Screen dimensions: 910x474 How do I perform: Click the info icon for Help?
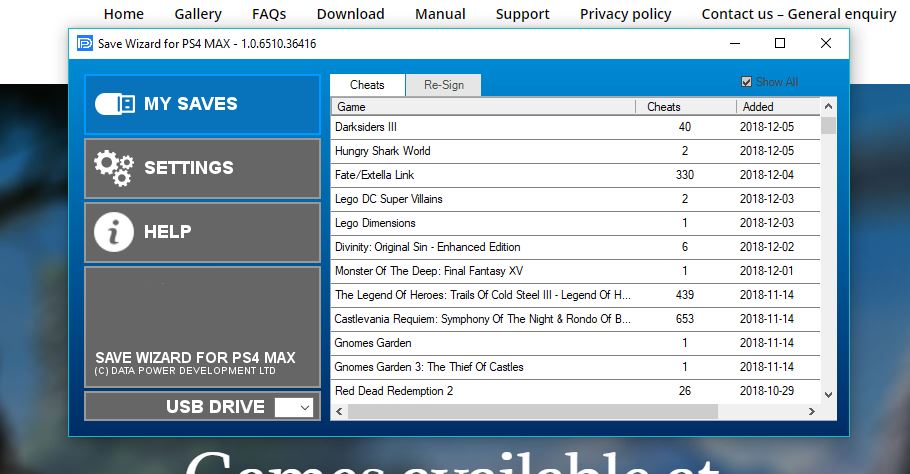click(x=113, y=232)
